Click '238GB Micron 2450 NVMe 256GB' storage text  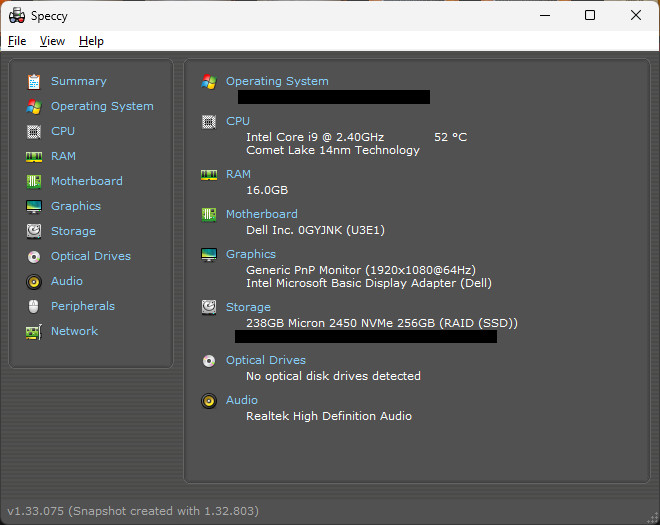pyautogui.click(x=341, y=323)
